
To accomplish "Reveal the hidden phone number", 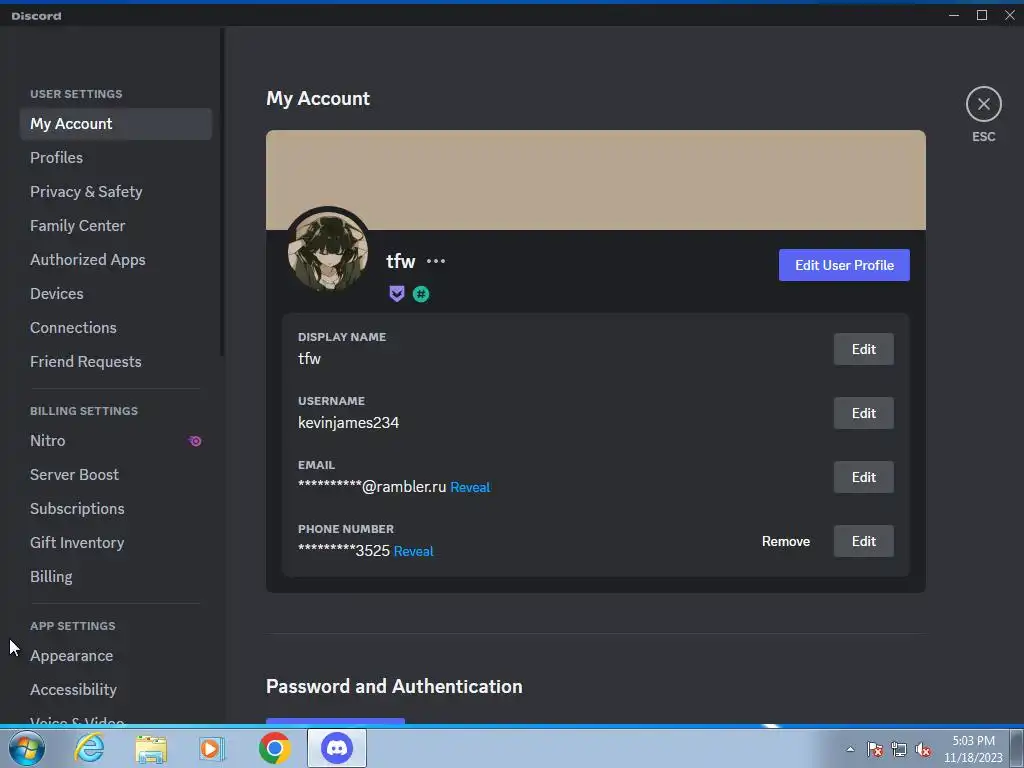I will (413, 551).
